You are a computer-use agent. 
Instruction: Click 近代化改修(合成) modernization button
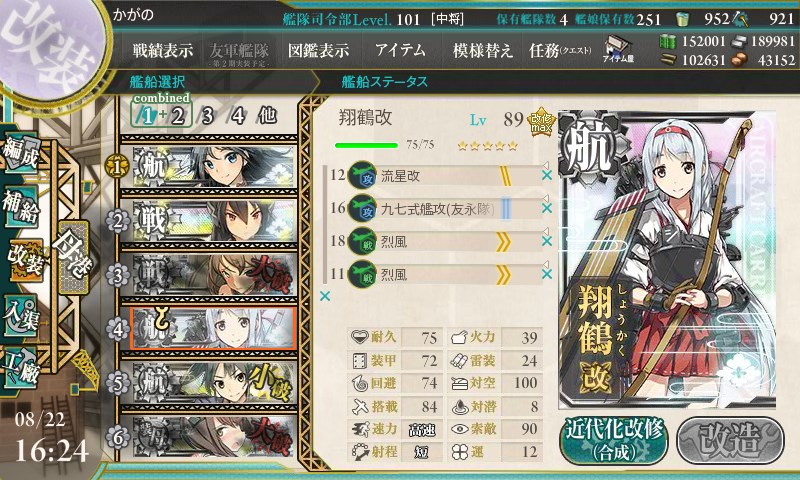(614, 440)
